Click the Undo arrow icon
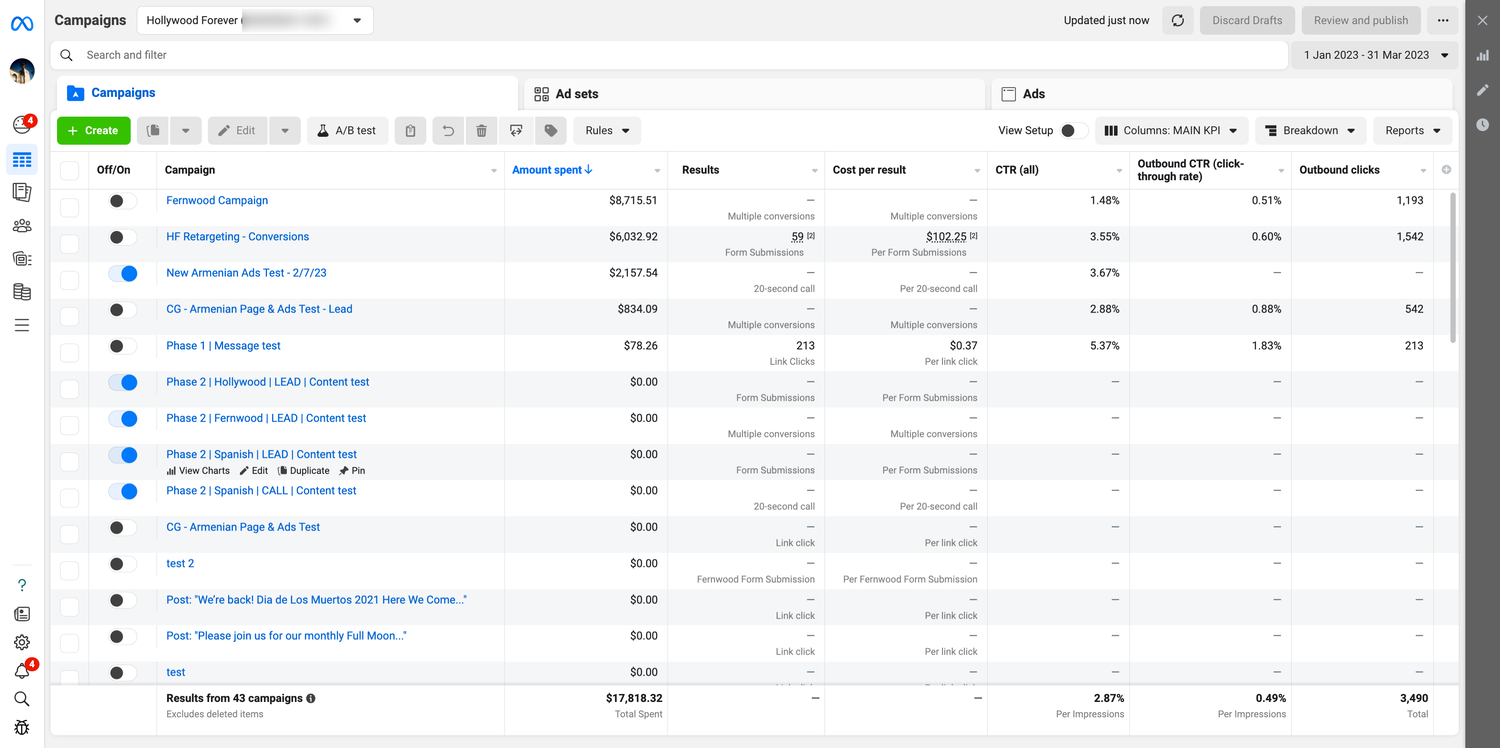Screen dimensions: 1500x748 (448, 131)
